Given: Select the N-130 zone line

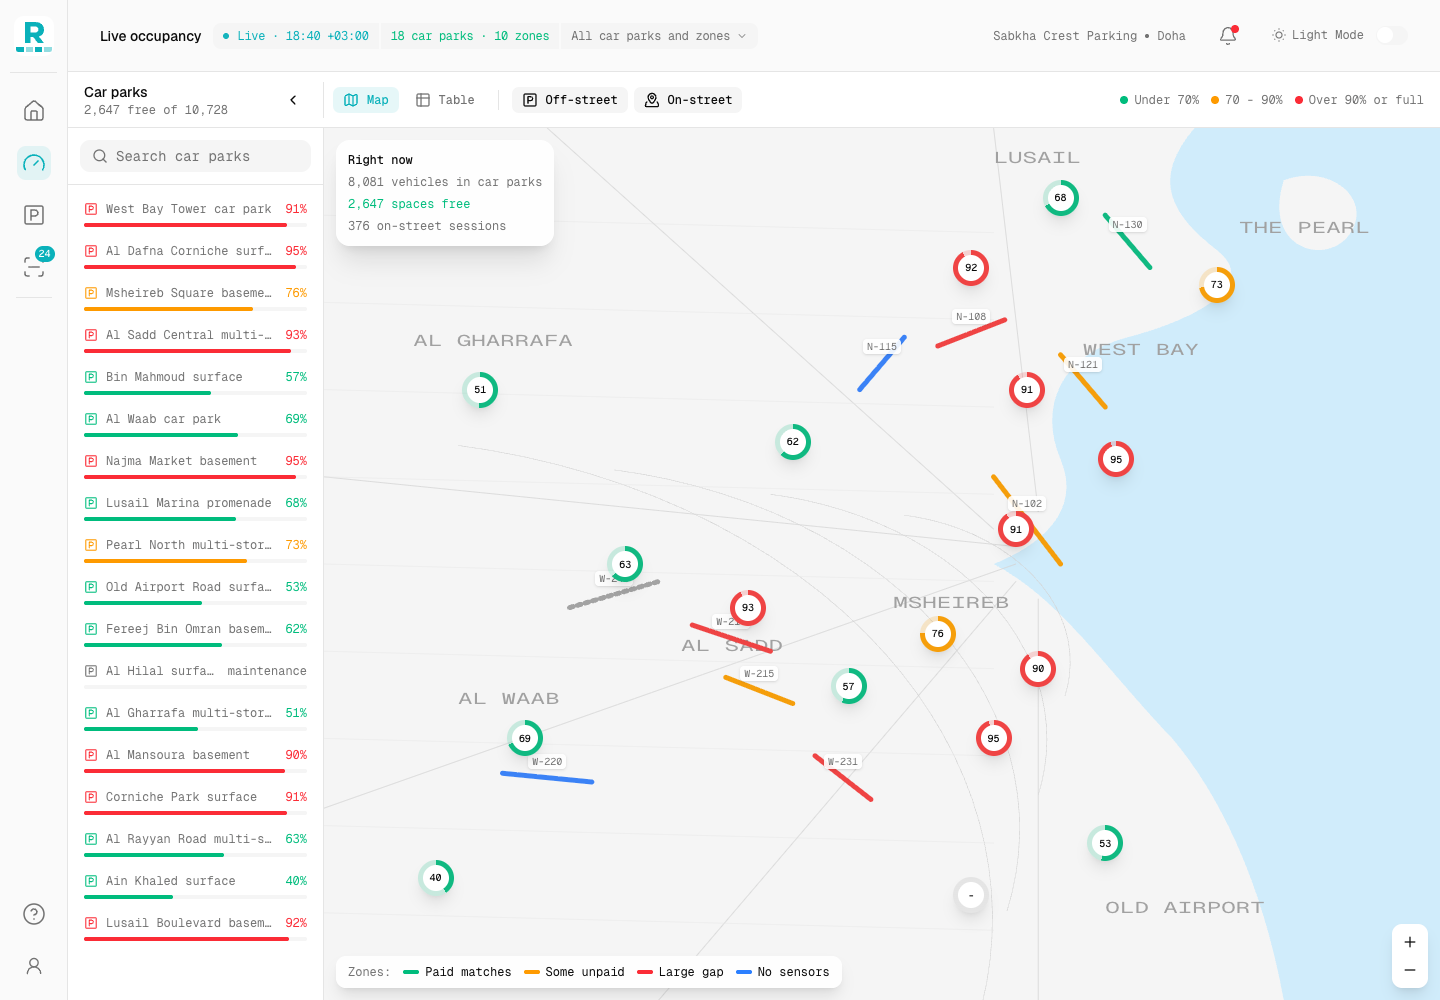Looking at the screenshot, I should 1128,241.
